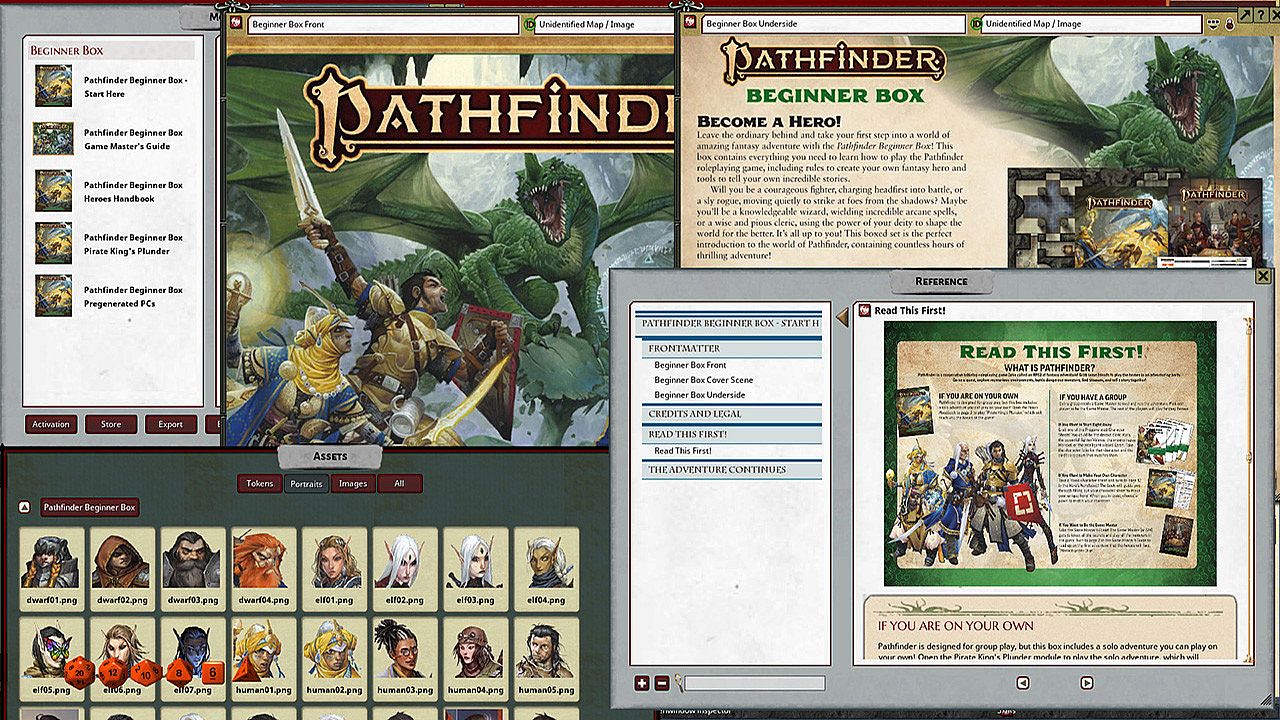The width and height of the screenshot is (1280, 720).
Task: Select the elf01.png portrait
Action: tap(335, 567)
